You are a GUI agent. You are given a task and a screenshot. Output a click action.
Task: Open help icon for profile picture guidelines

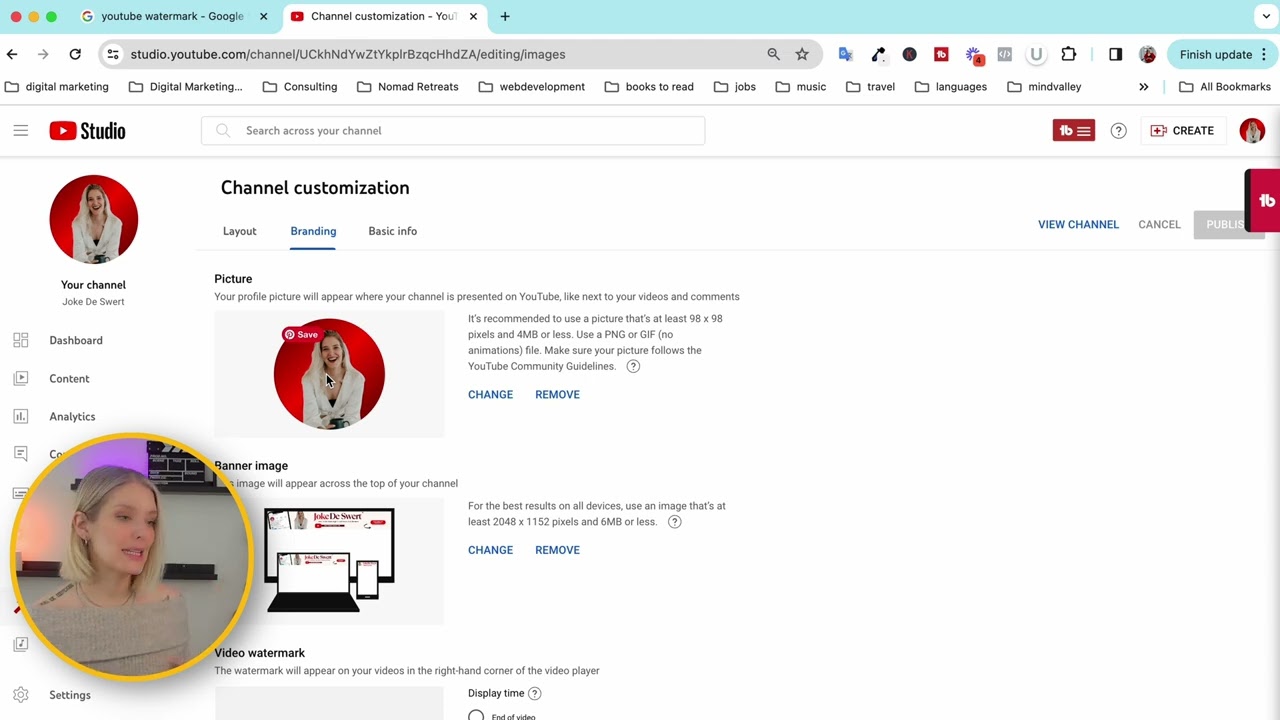click(633, 366)
